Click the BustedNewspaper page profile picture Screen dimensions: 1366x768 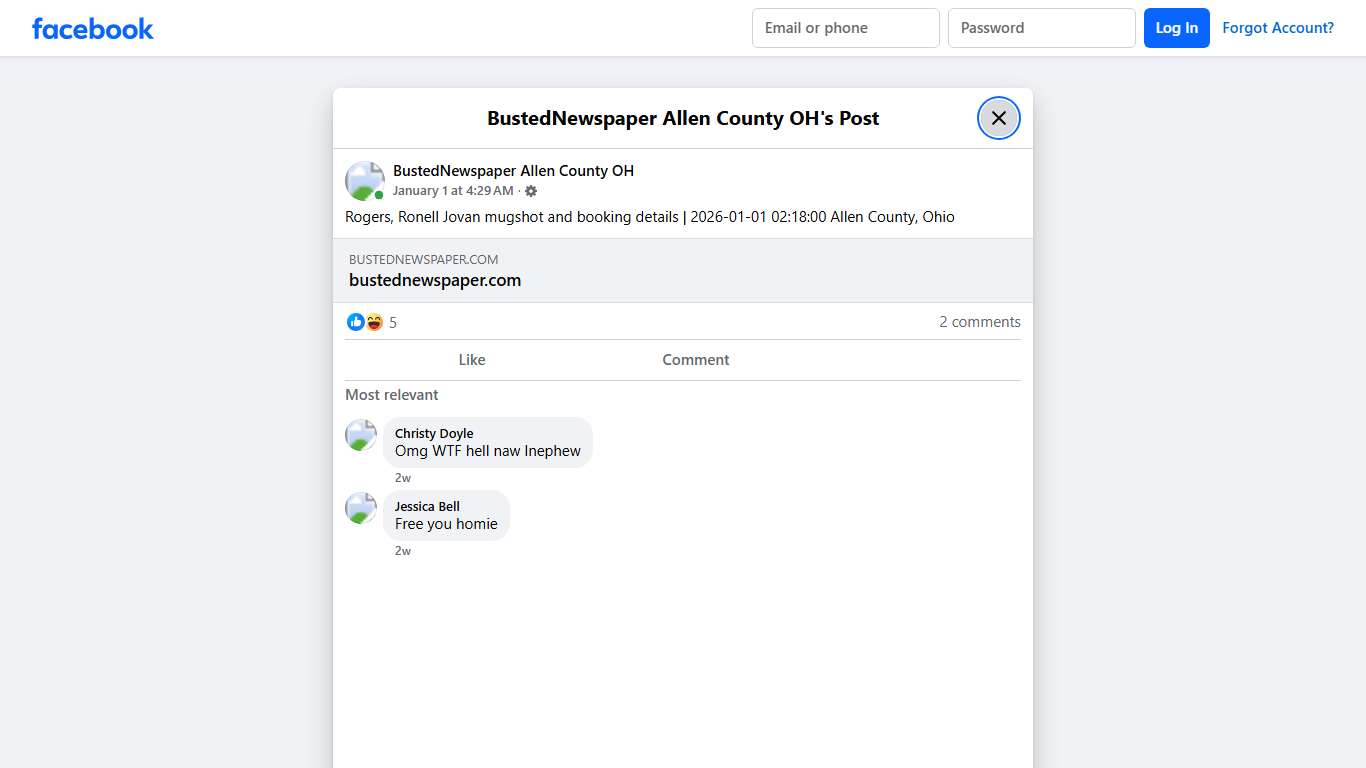coord(364,180)
